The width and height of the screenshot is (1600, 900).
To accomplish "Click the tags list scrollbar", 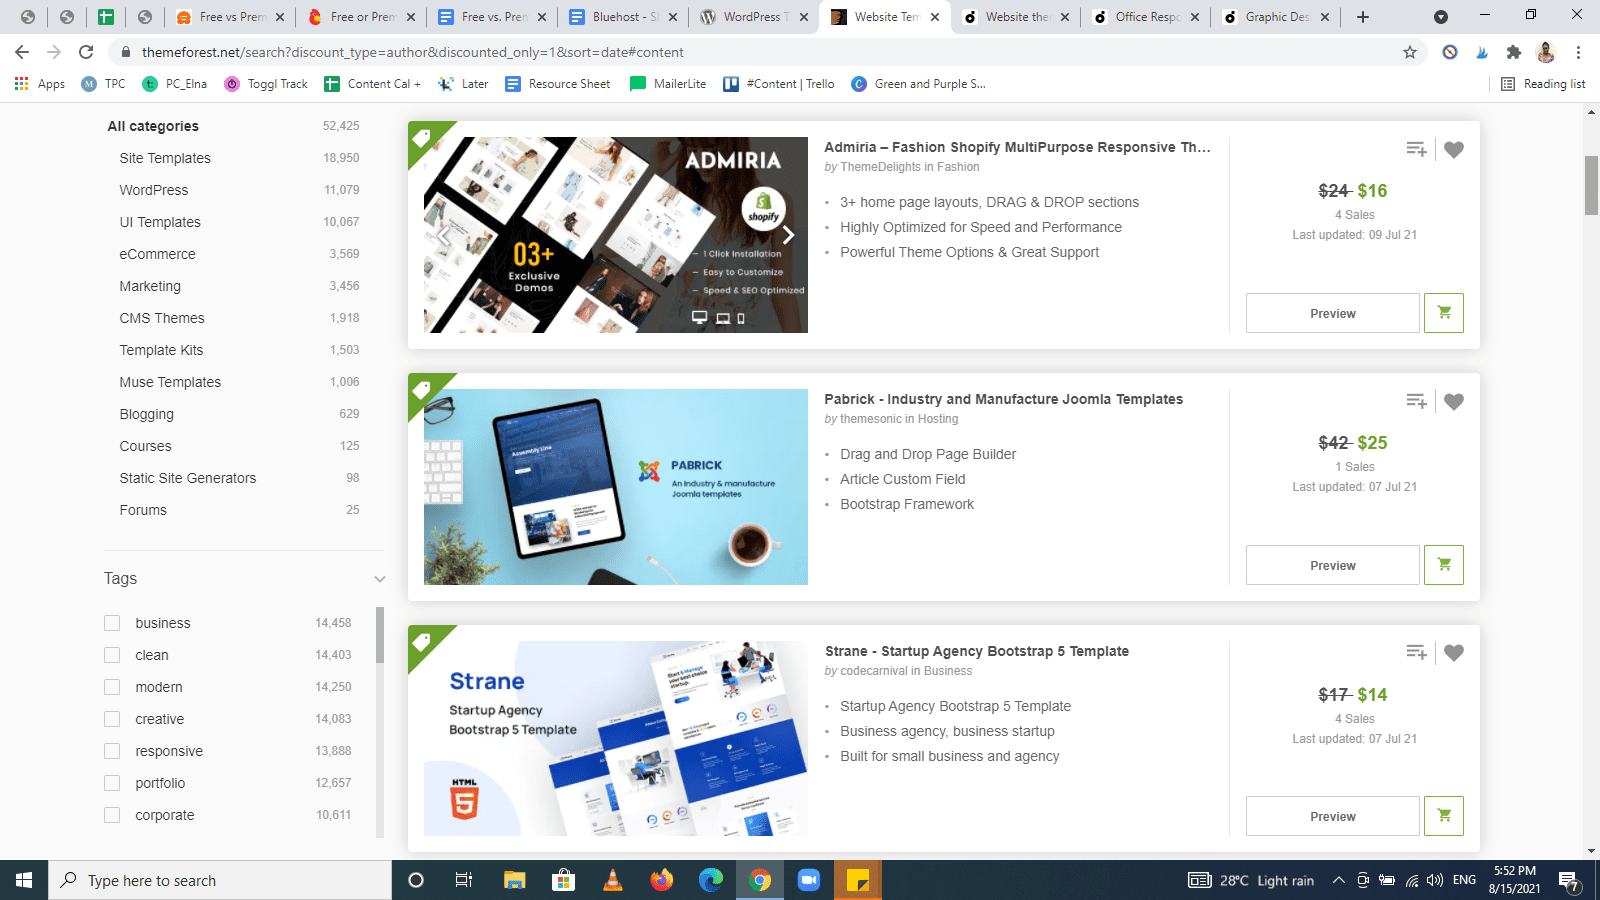I will tap(380, 635).
